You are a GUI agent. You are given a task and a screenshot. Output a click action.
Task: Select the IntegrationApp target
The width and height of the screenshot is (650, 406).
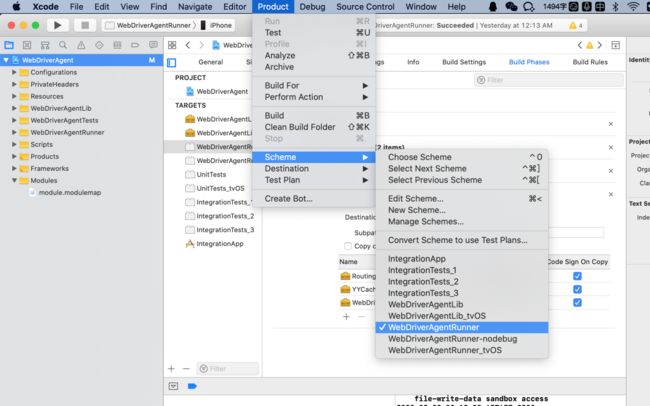[x=220, y=244]
